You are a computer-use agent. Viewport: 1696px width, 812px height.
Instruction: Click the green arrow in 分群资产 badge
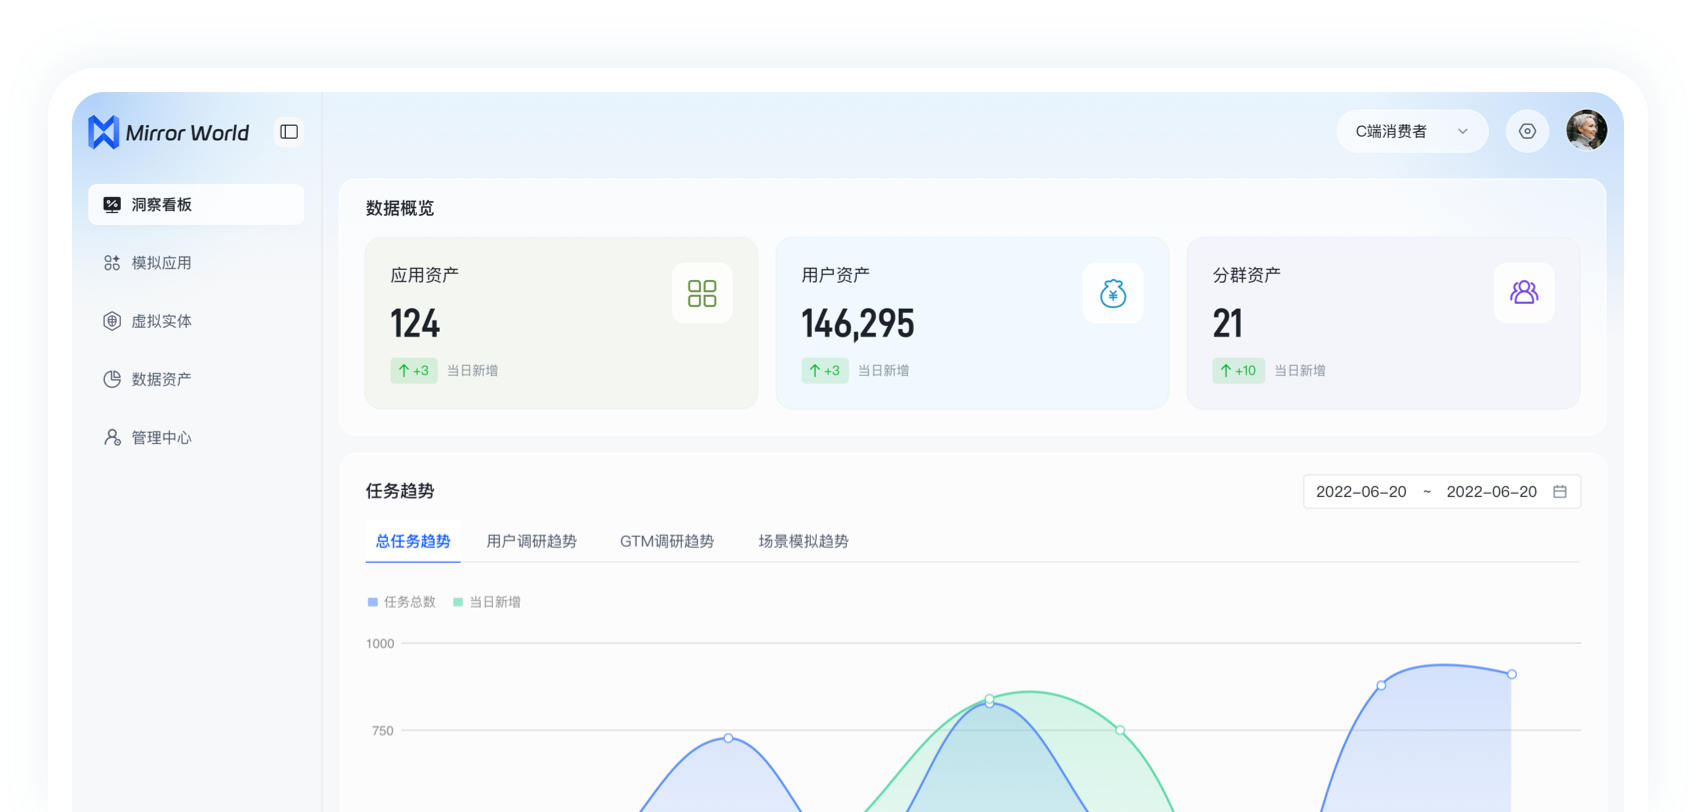1226,370
